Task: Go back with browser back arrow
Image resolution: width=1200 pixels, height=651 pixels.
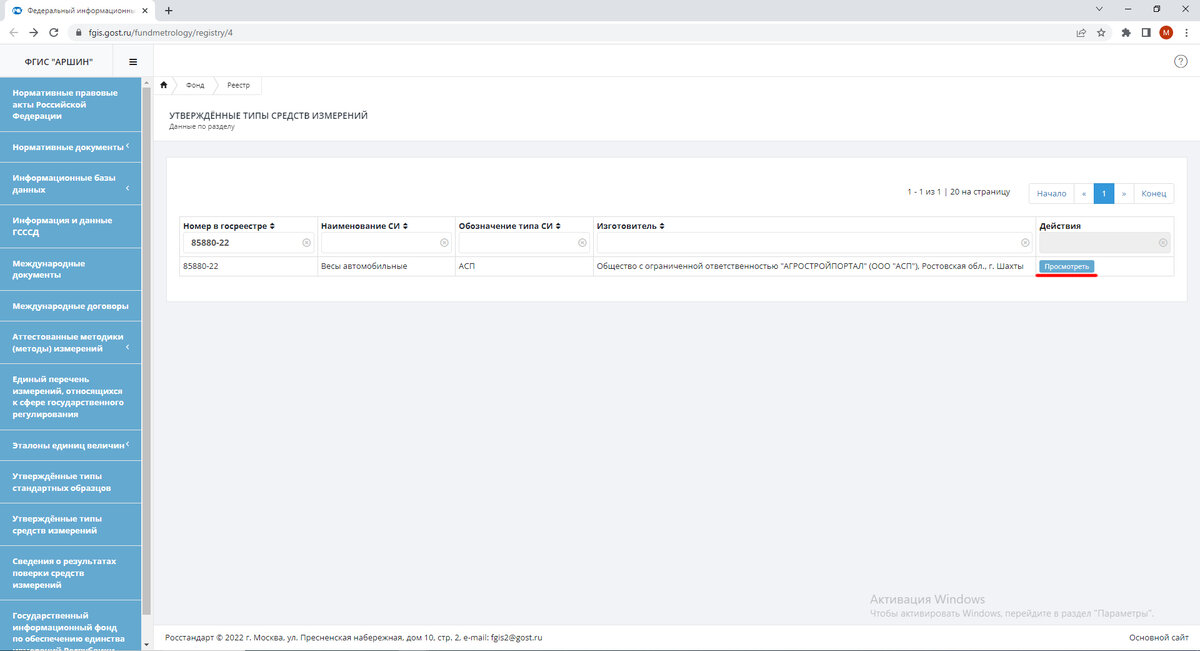Action: 13,32
